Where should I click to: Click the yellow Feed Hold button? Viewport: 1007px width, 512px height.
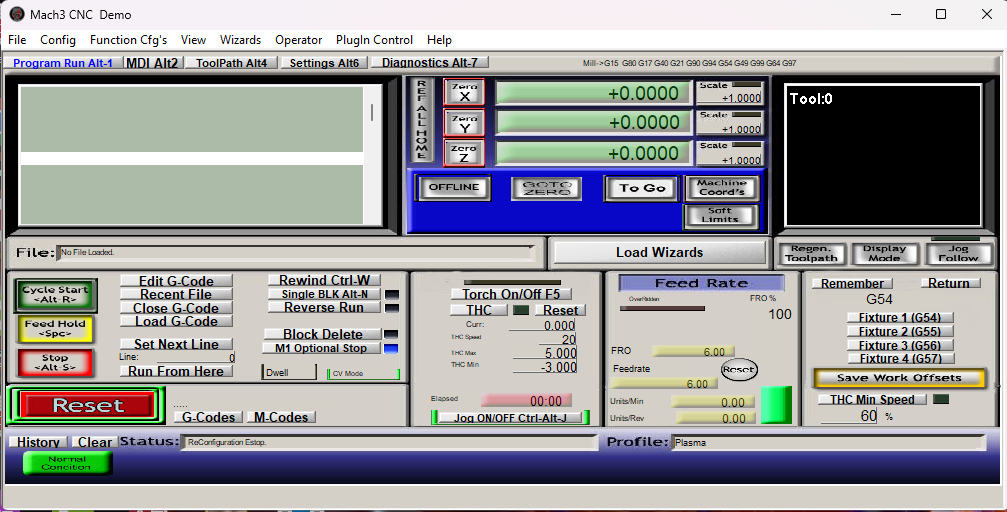(55, 329)
